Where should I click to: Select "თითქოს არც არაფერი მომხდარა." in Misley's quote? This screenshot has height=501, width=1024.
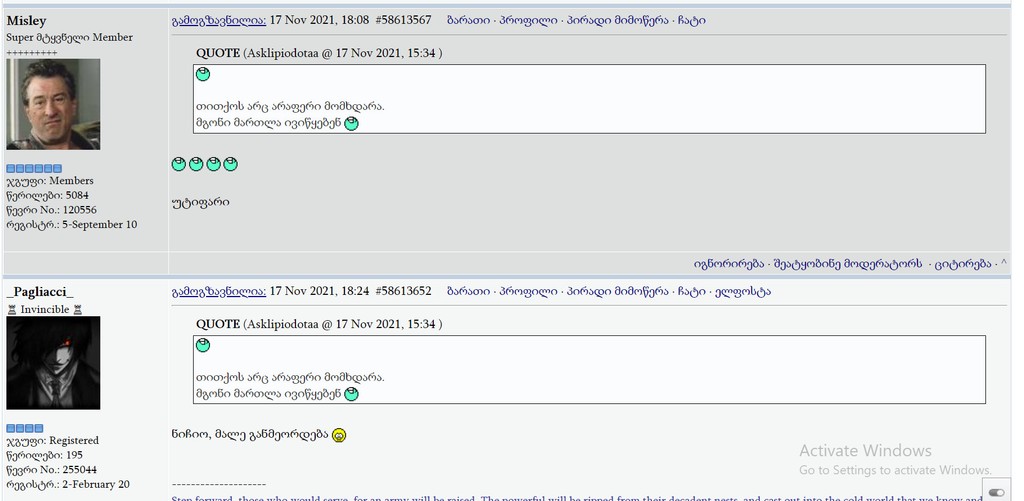tap(290, 106)
